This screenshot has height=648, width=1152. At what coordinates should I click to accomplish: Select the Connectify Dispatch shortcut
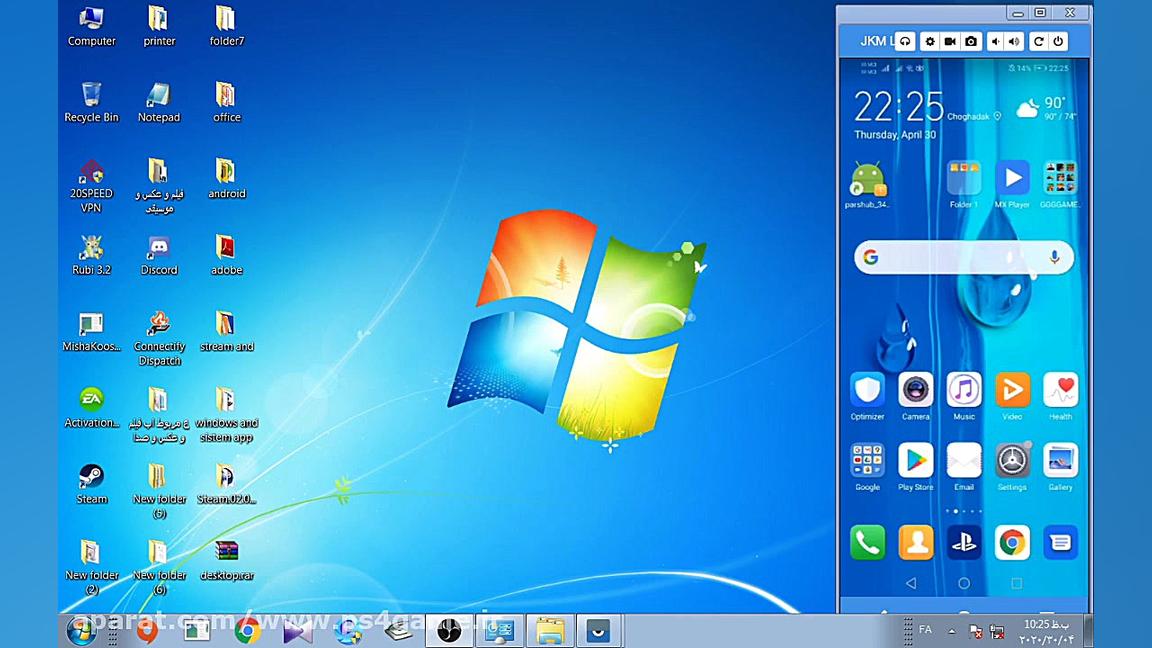tap(159, 338)
